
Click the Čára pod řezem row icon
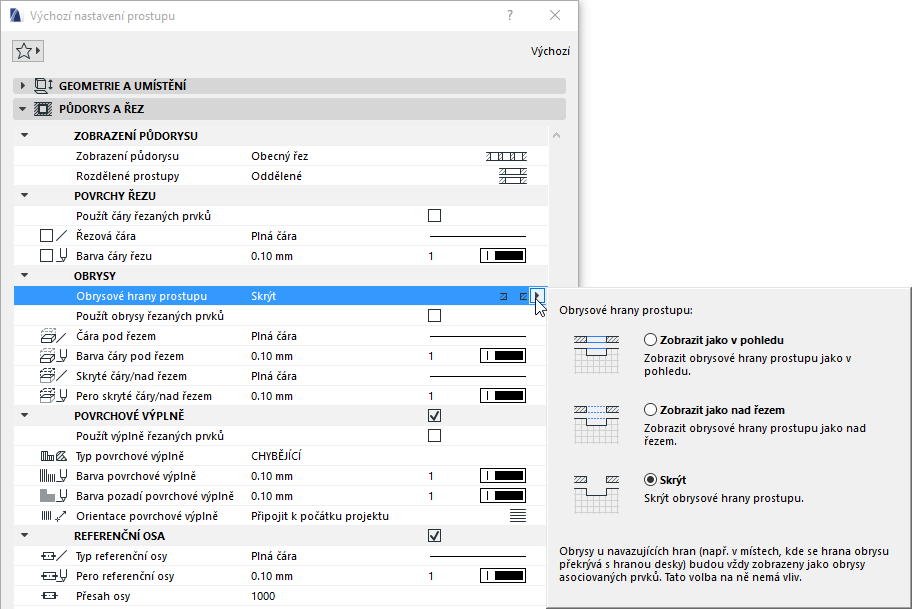click(54, 336)
